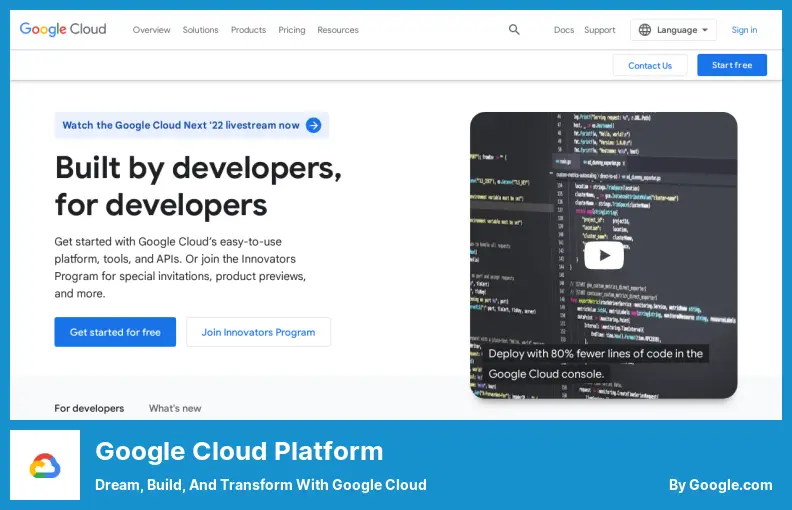
Task: Click the 'Google Cloud Platform' title text
Action: coord(239,451)
